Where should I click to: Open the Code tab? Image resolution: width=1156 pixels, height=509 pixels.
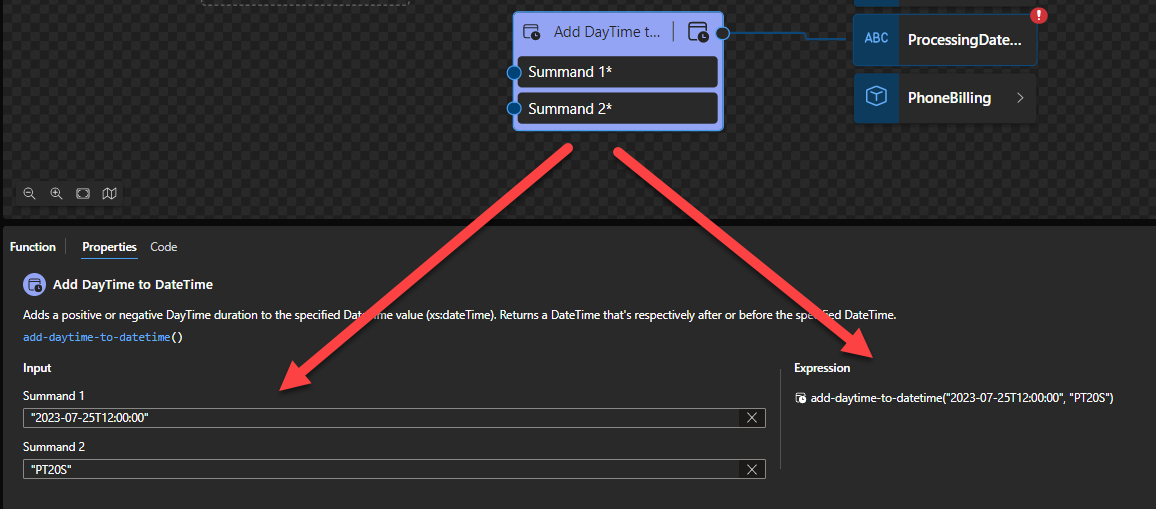164,247
